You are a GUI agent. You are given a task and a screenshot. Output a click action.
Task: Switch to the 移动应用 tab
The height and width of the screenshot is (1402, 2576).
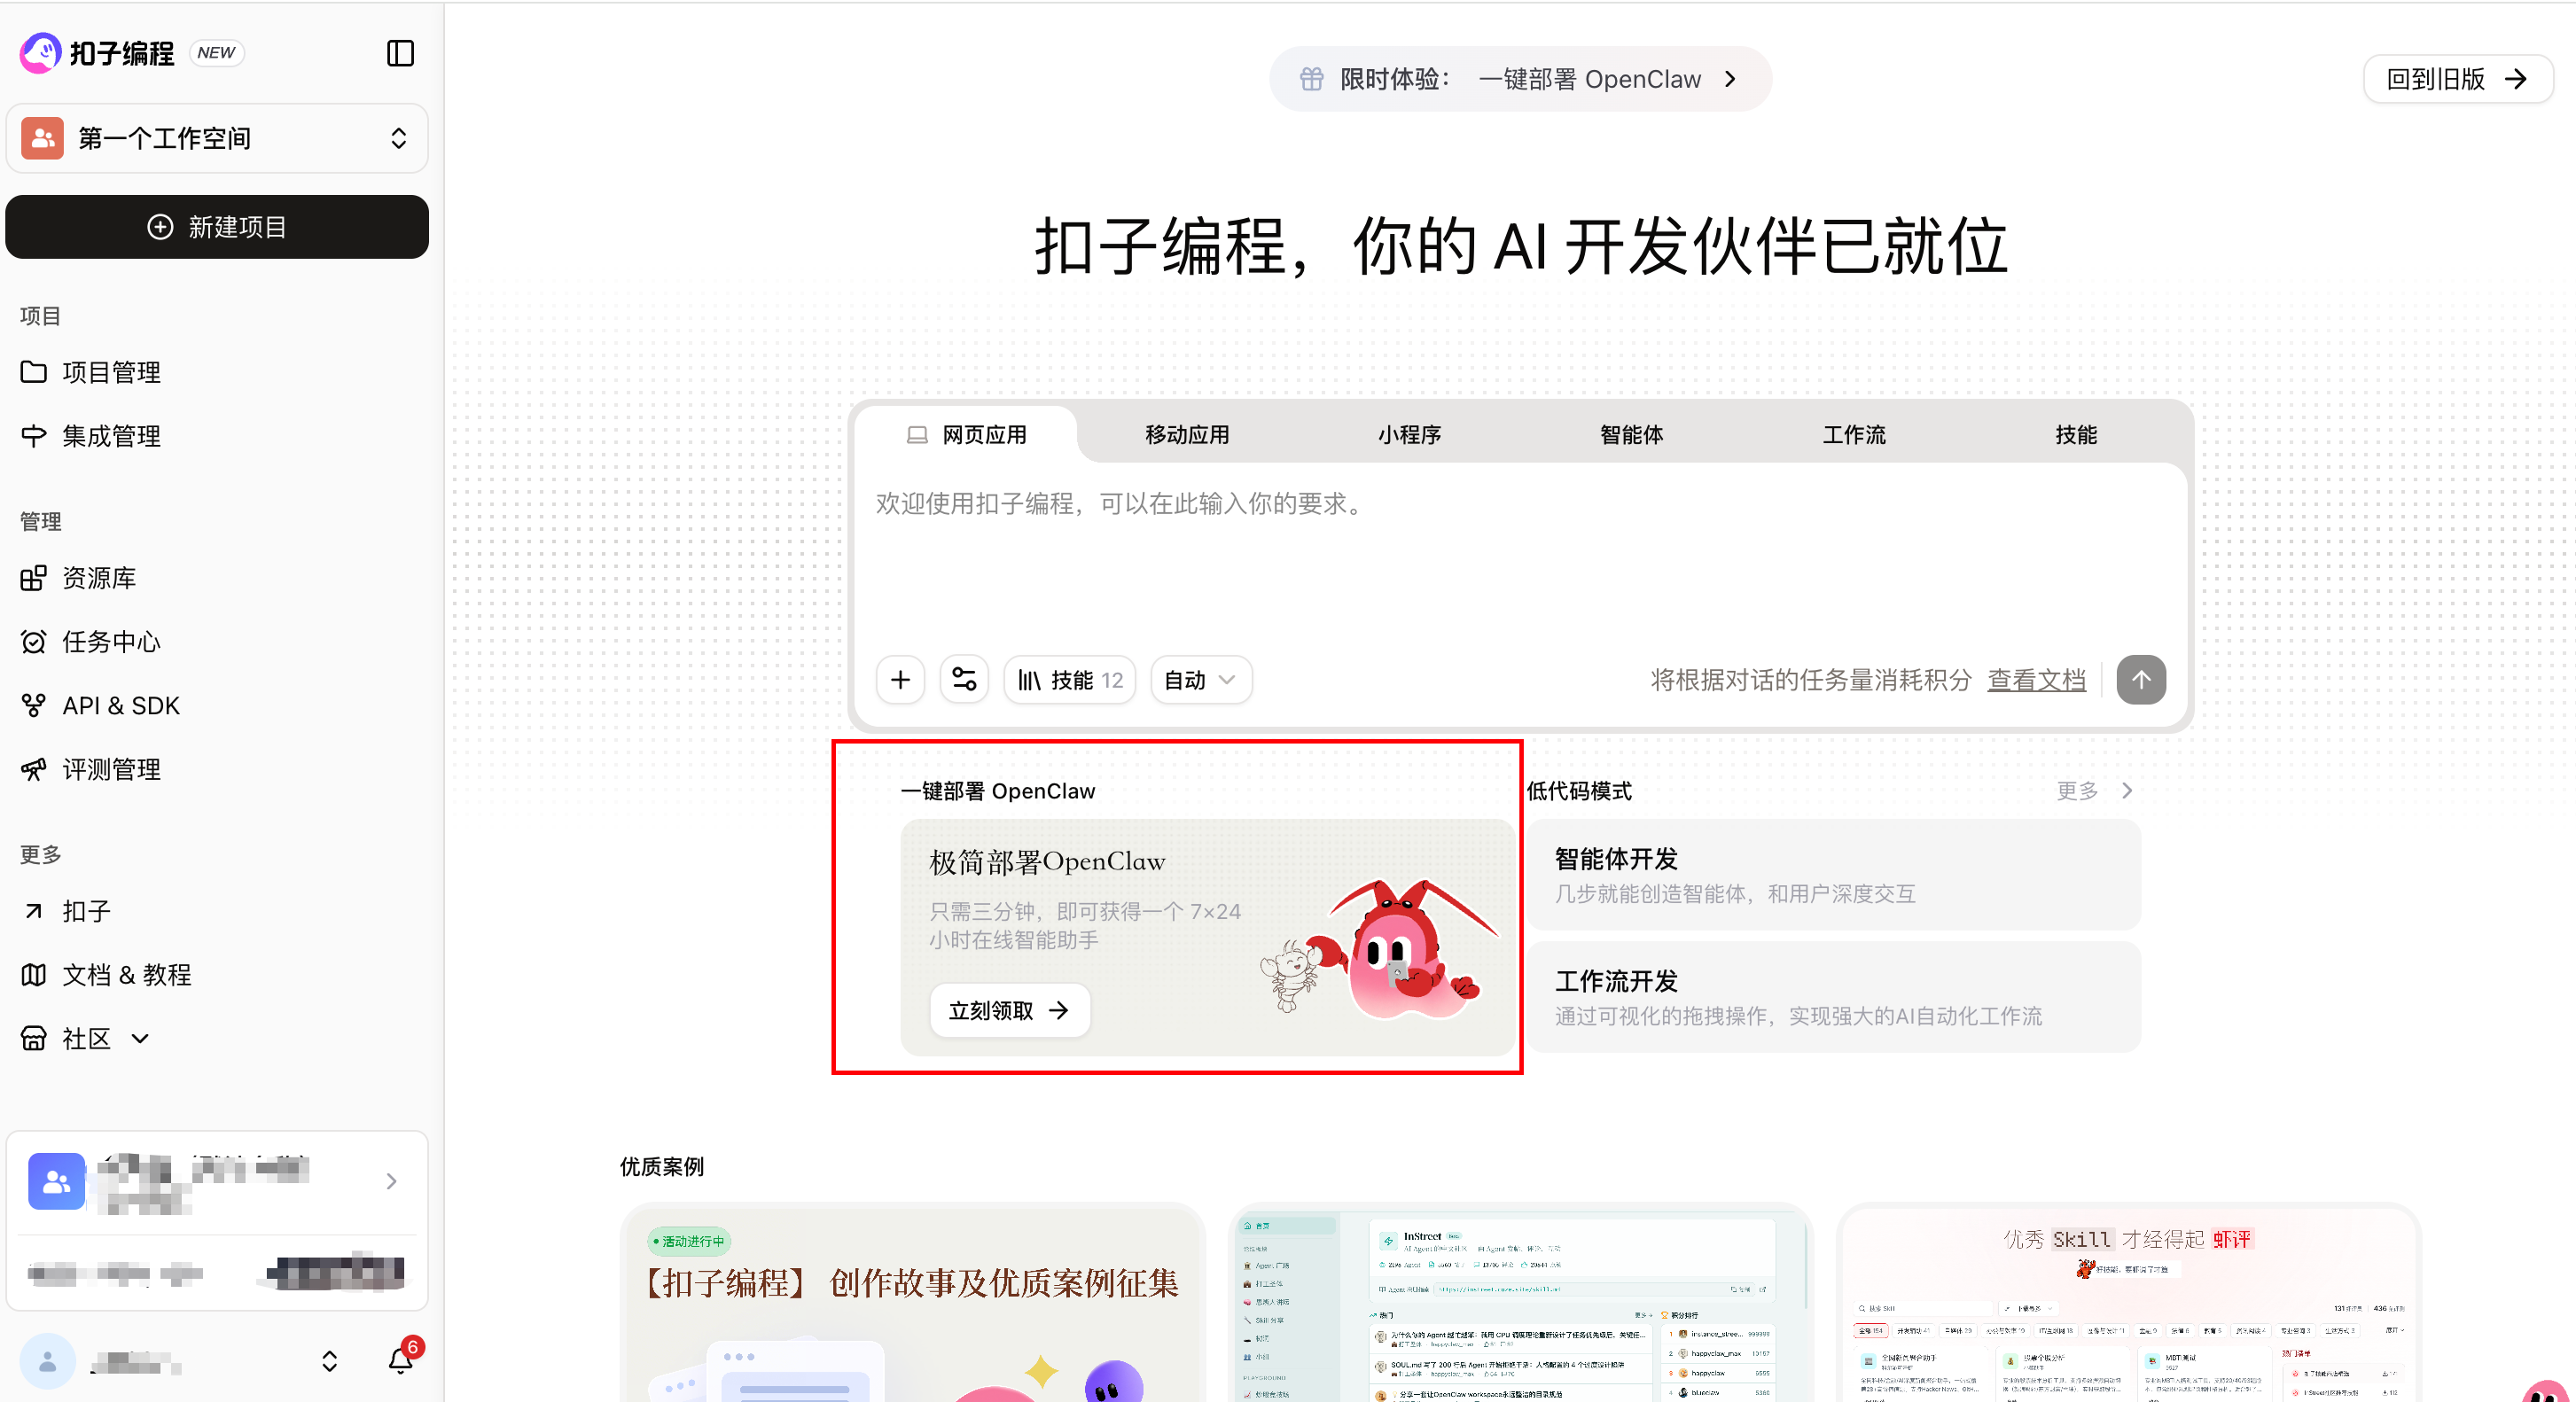[1187, 435]
